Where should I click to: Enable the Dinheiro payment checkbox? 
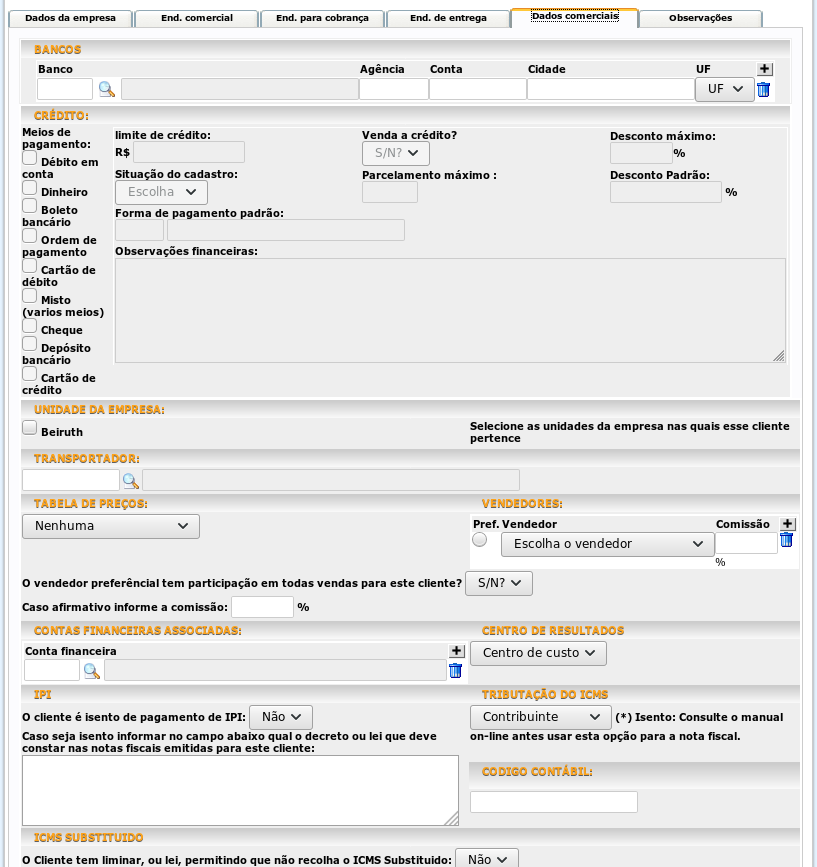[x=30, y=188]
